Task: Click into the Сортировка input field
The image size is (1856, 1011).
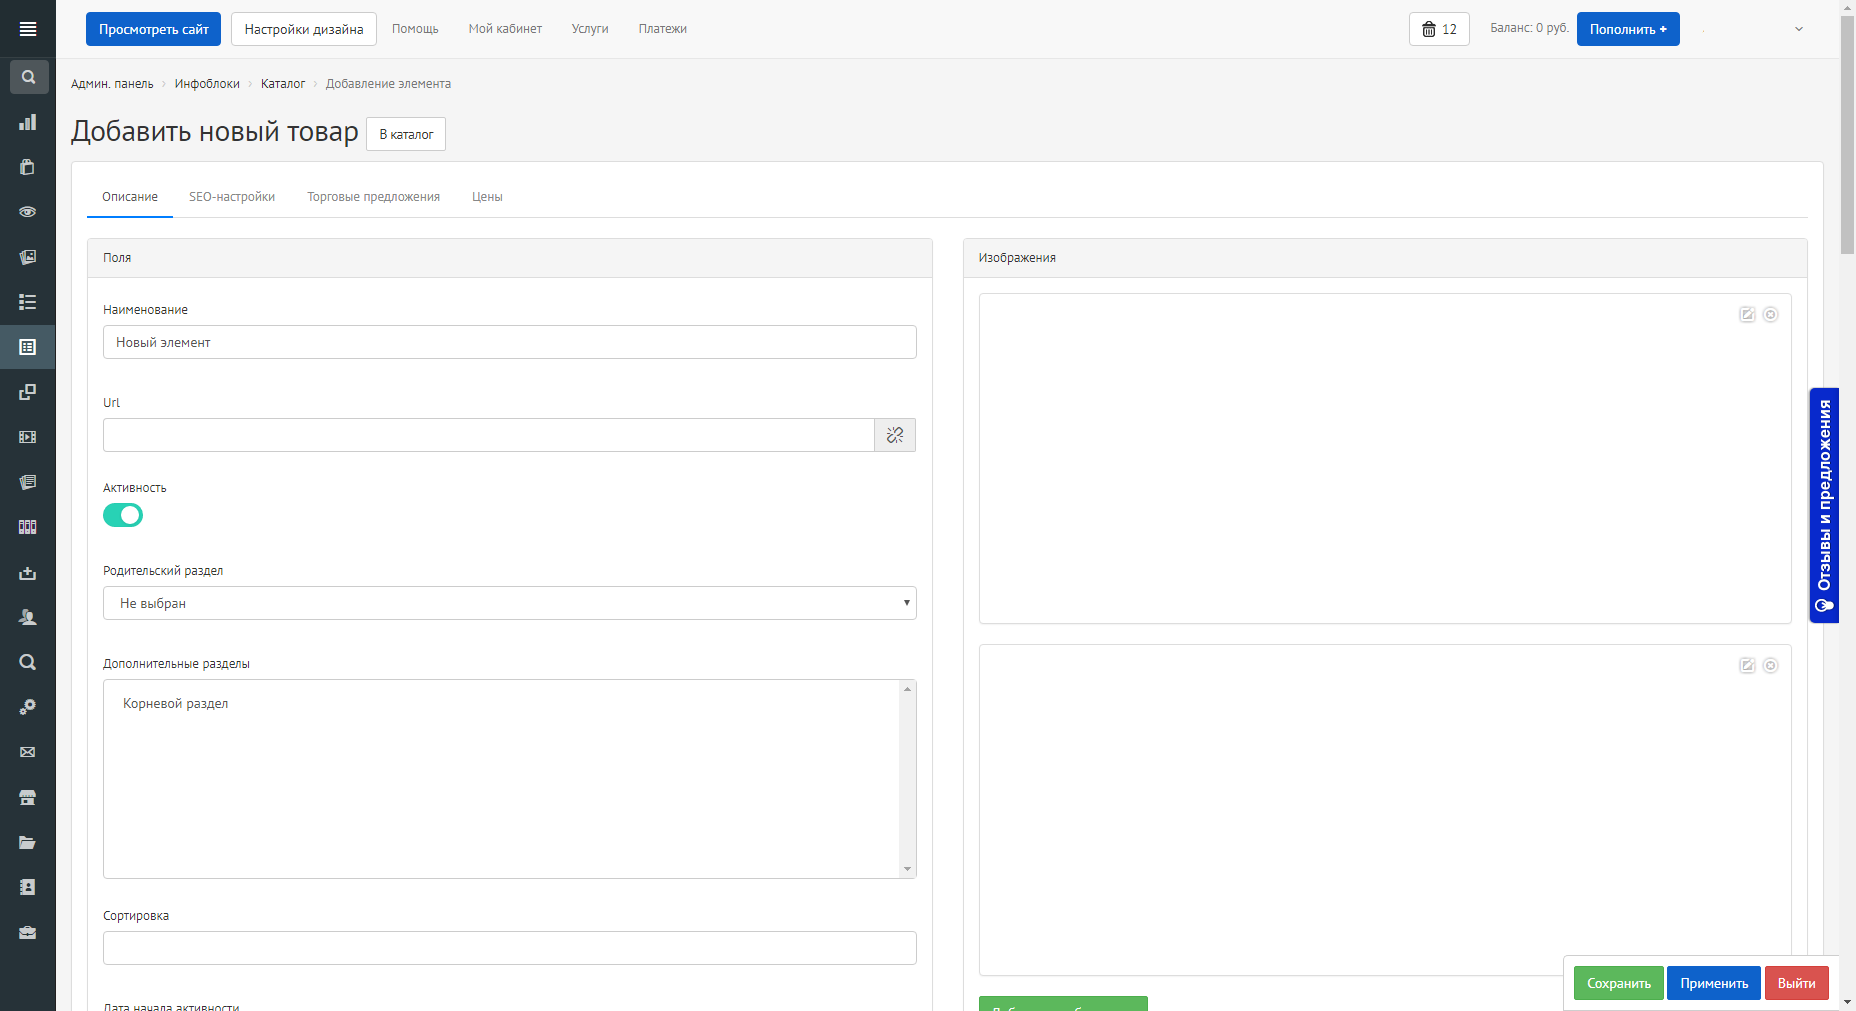Action: [x=509, y=948]
